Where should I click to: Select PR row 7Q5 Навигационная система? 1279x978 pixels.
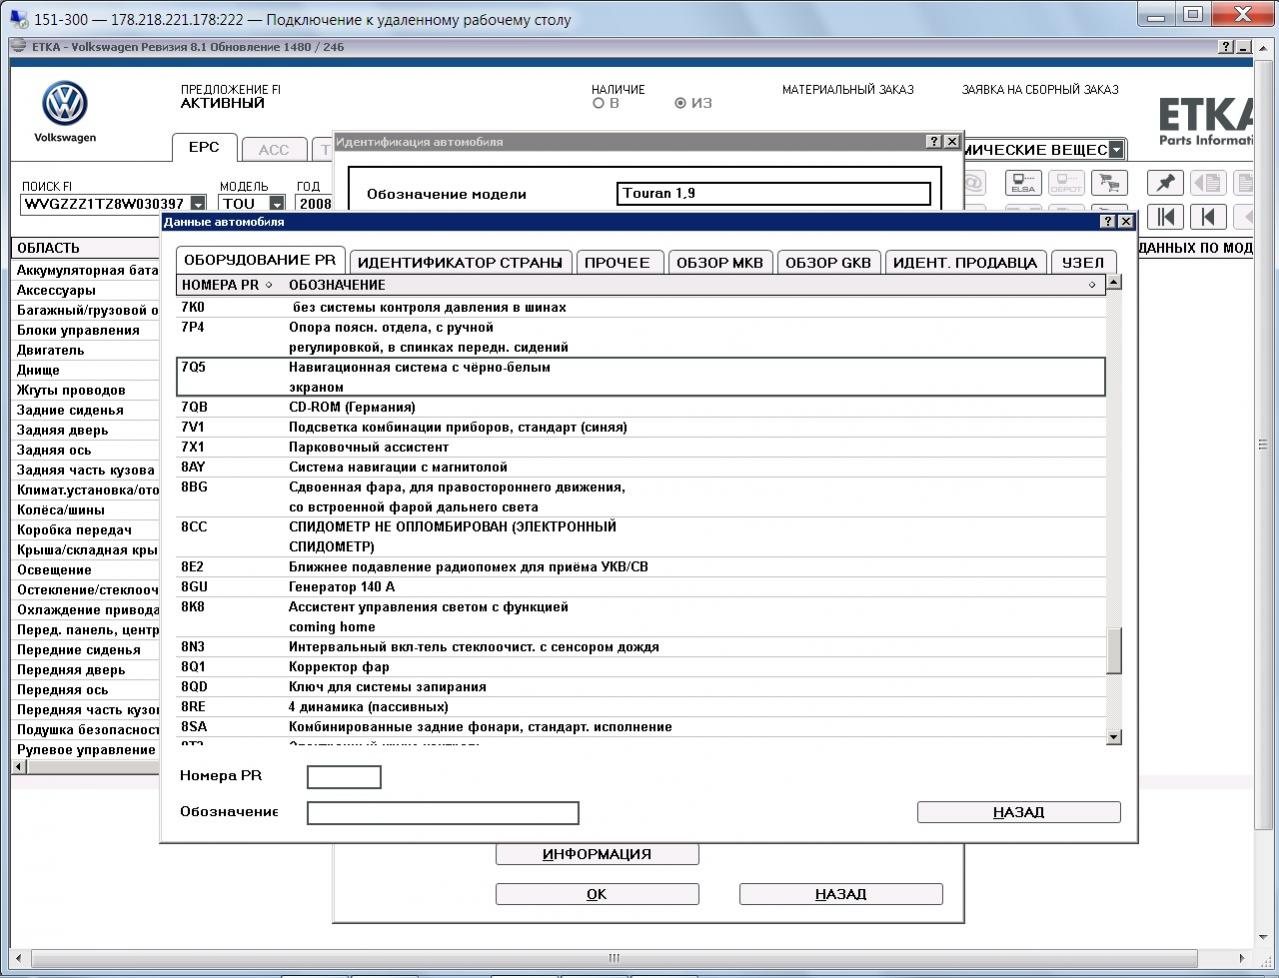pos(641,377)
